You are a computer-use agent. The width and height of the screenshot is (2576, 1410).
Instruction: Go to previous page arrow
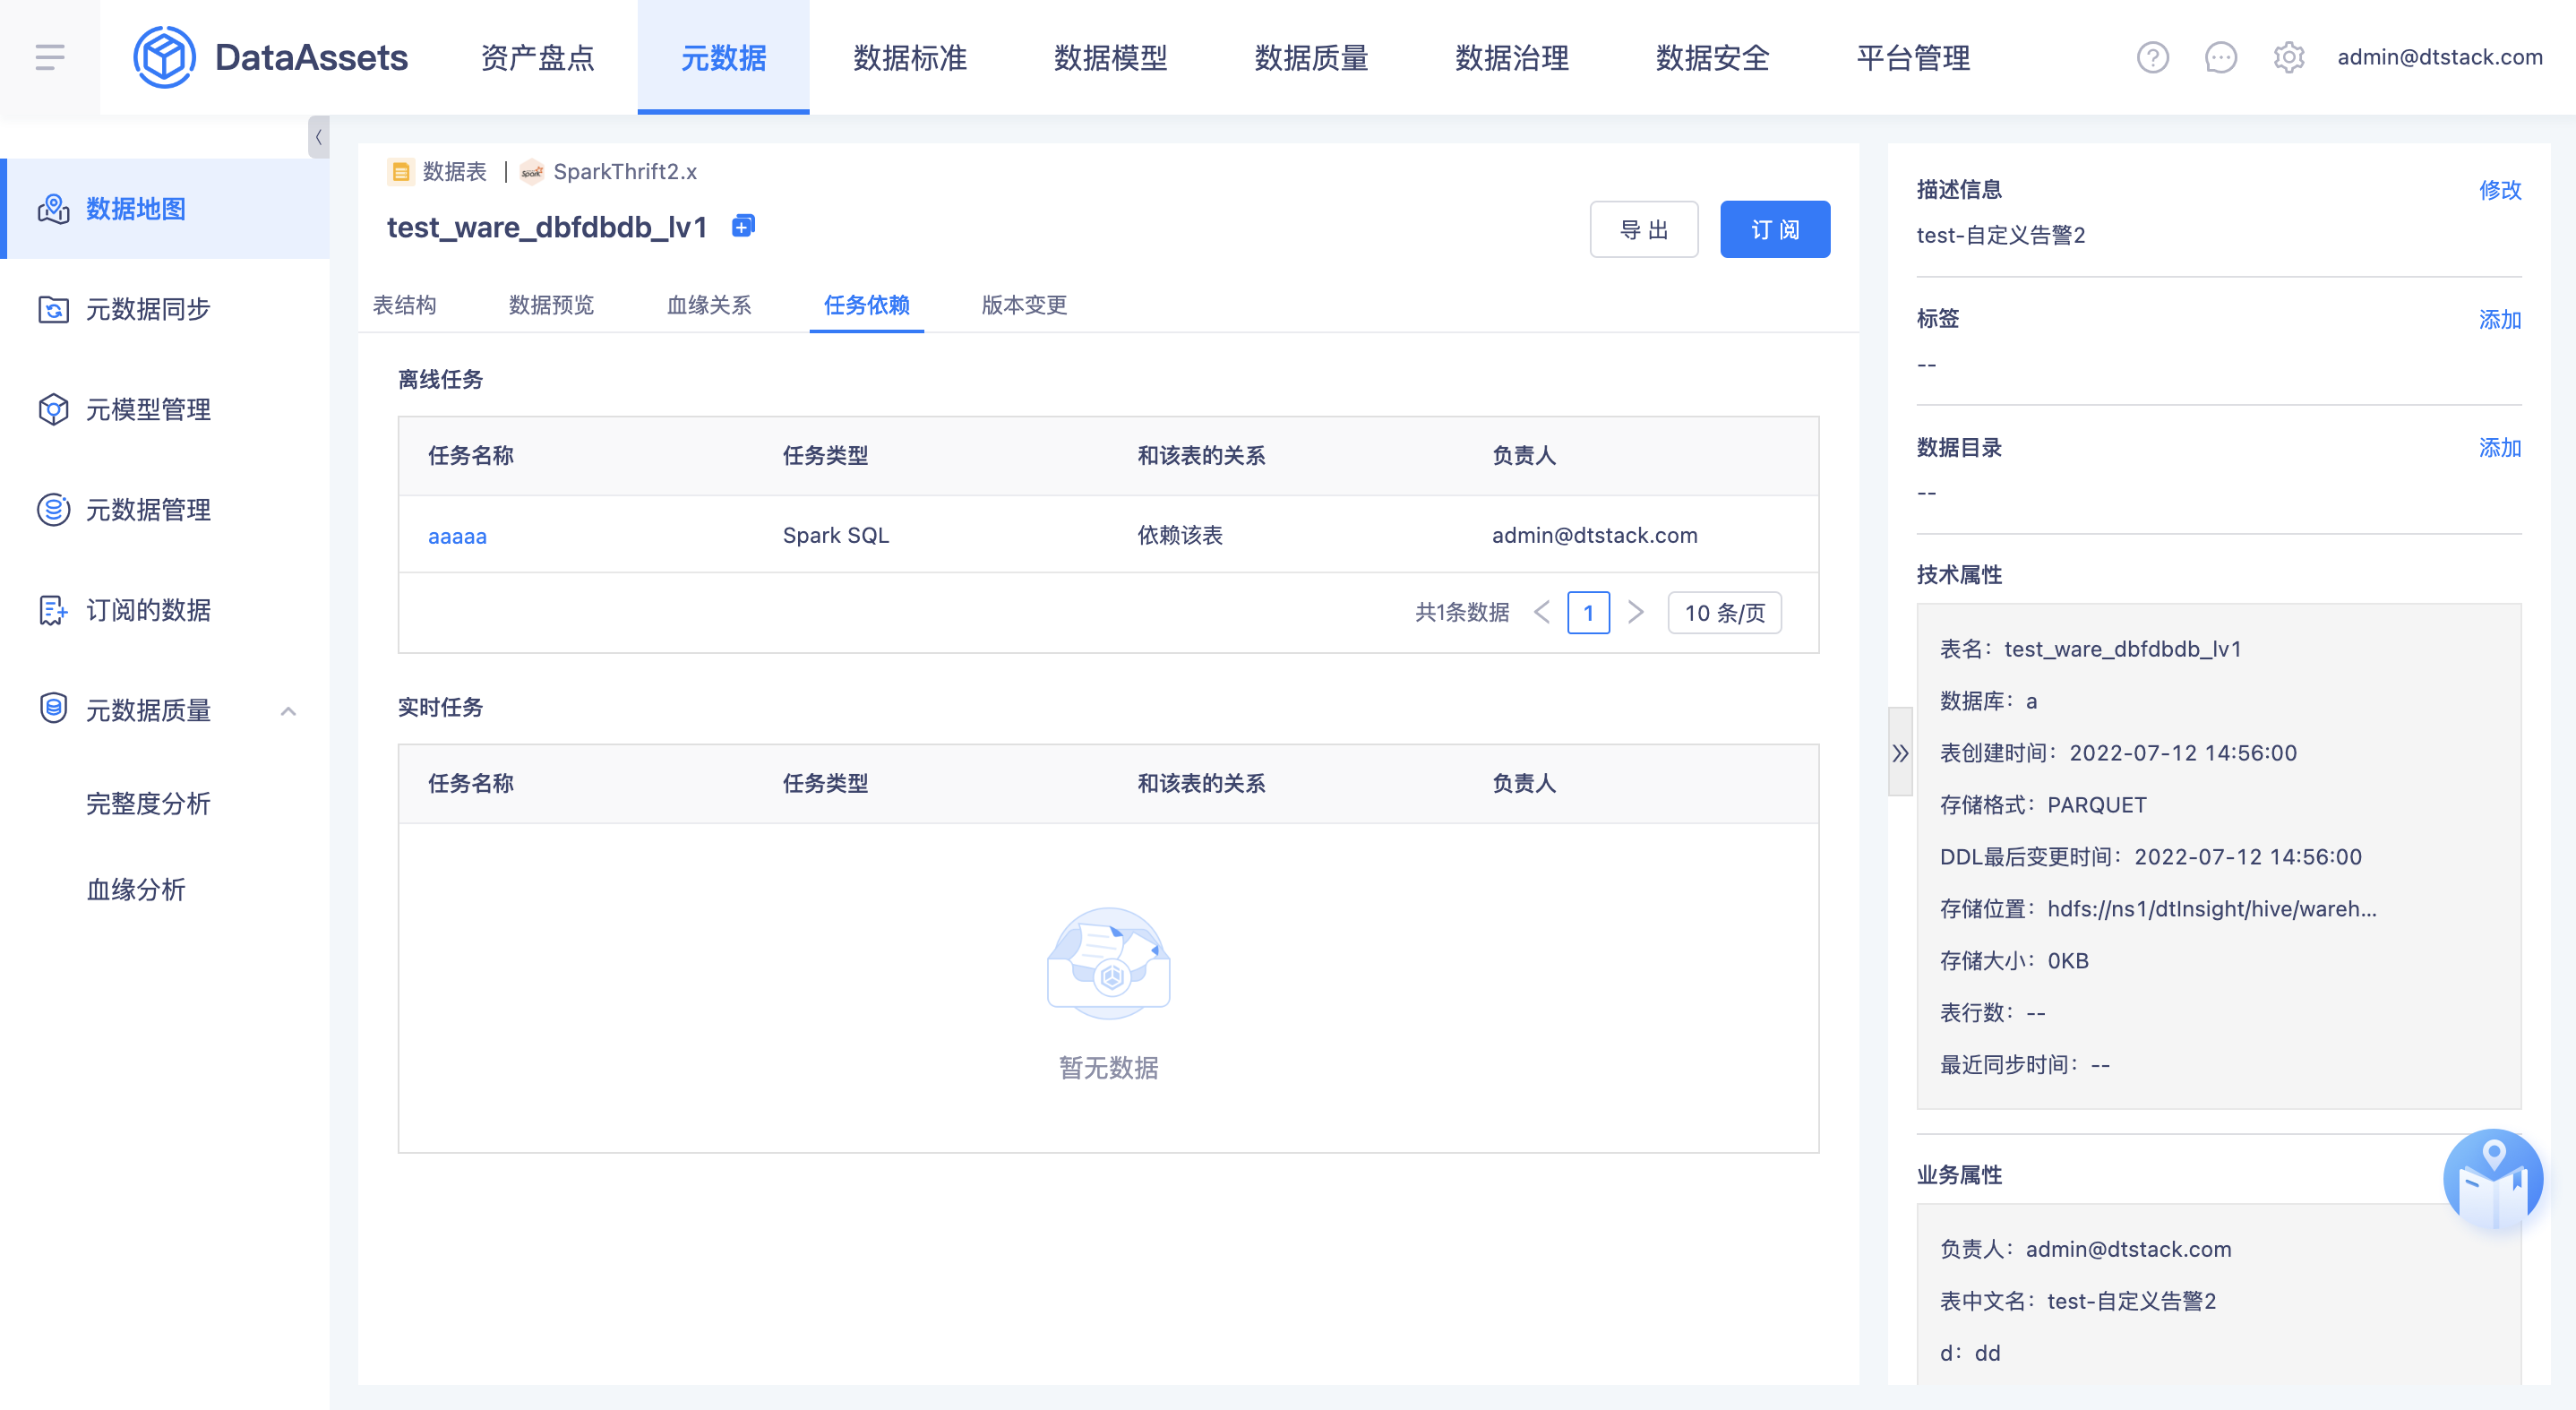1541,612
